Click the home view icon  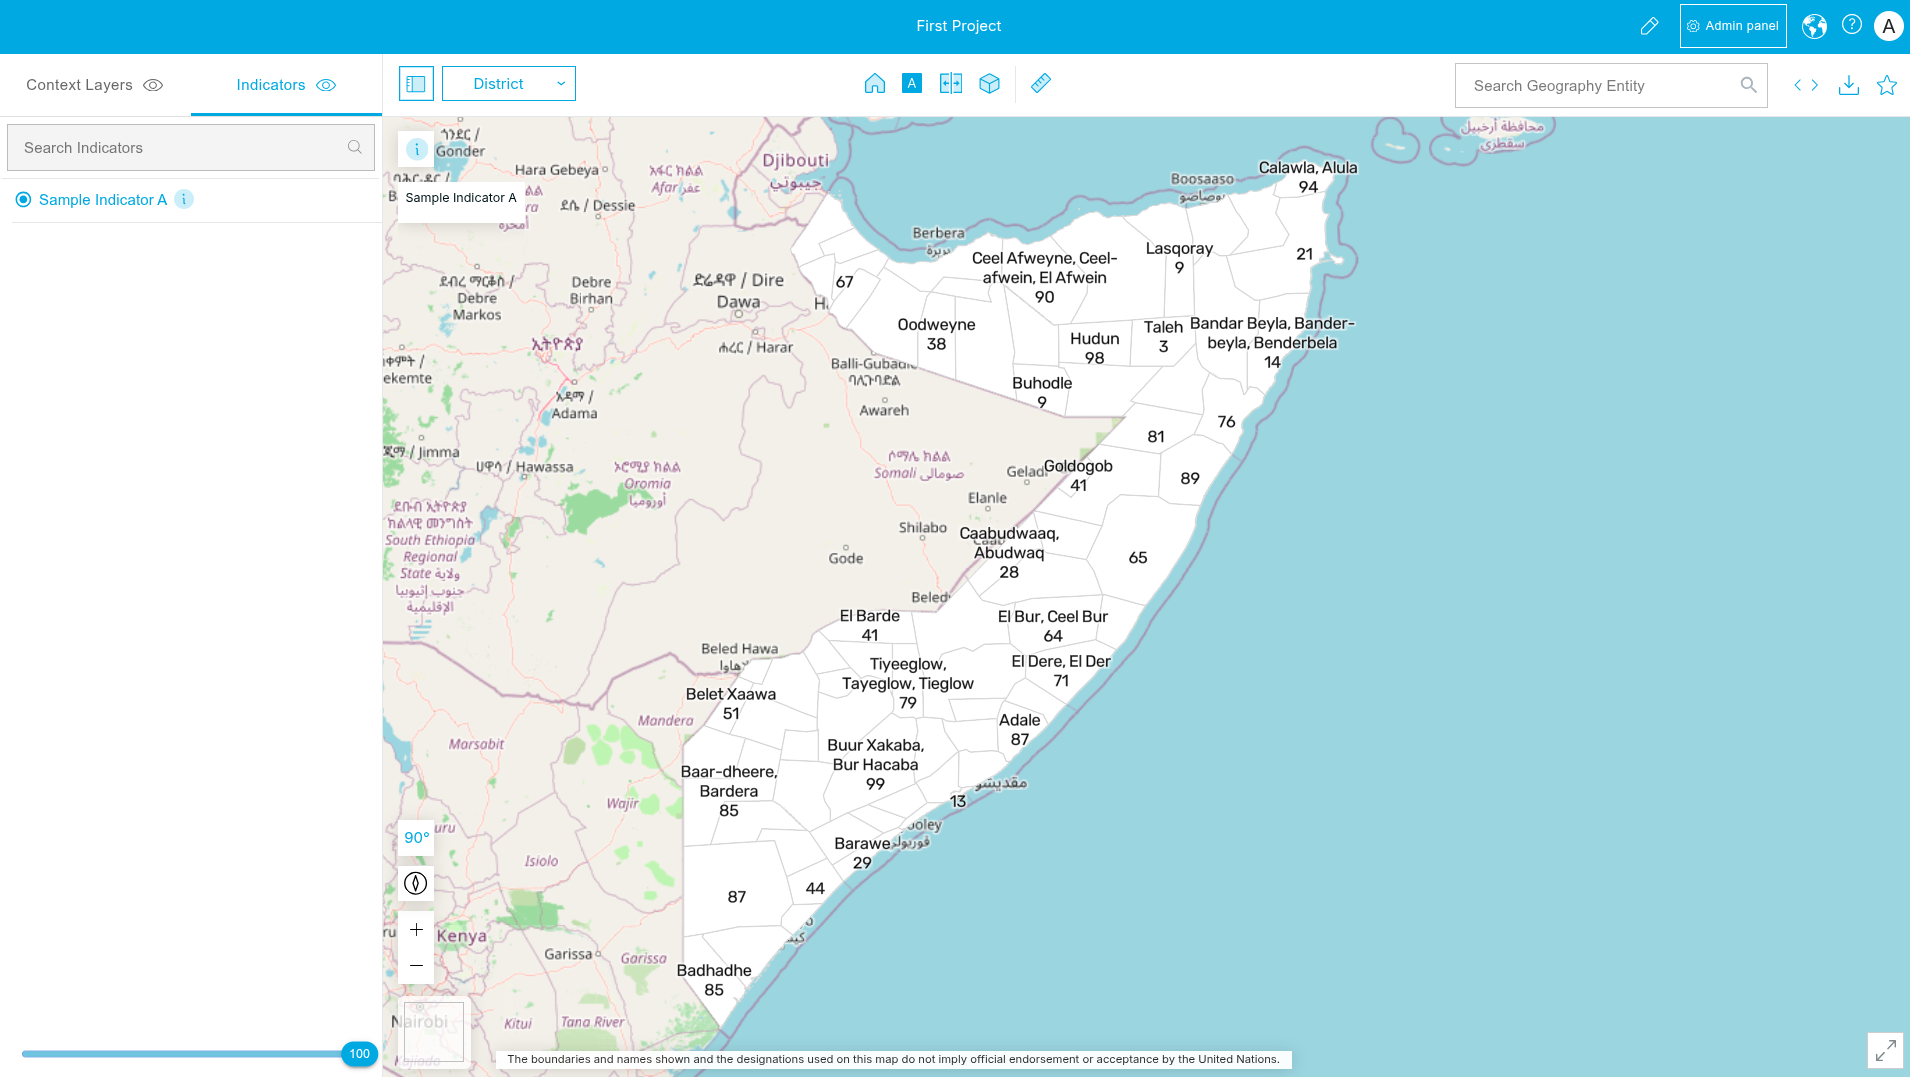click(x=874, y=84)
